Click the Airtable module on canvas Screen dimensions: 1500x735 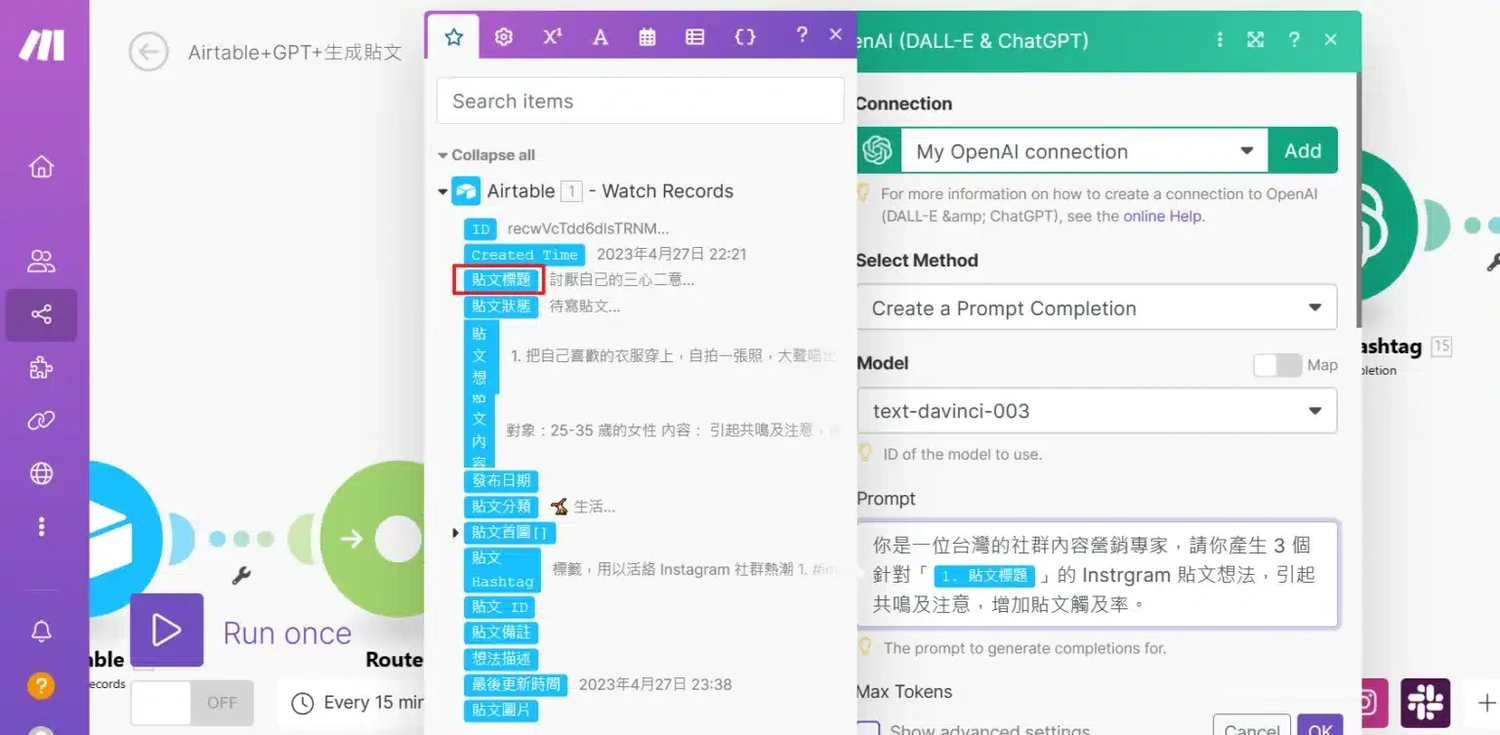[125, 539]
